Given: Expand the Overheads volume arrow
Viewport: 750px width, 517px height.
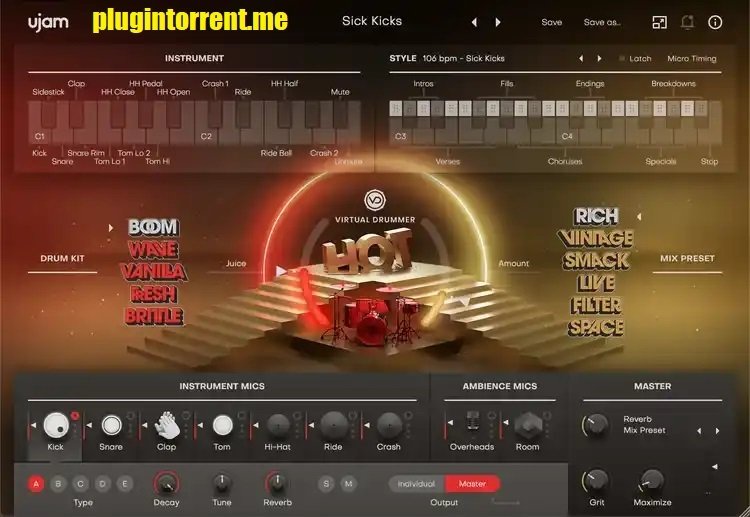Looking at the screenshot, I should pyautogui.click(x=450, y=423).
